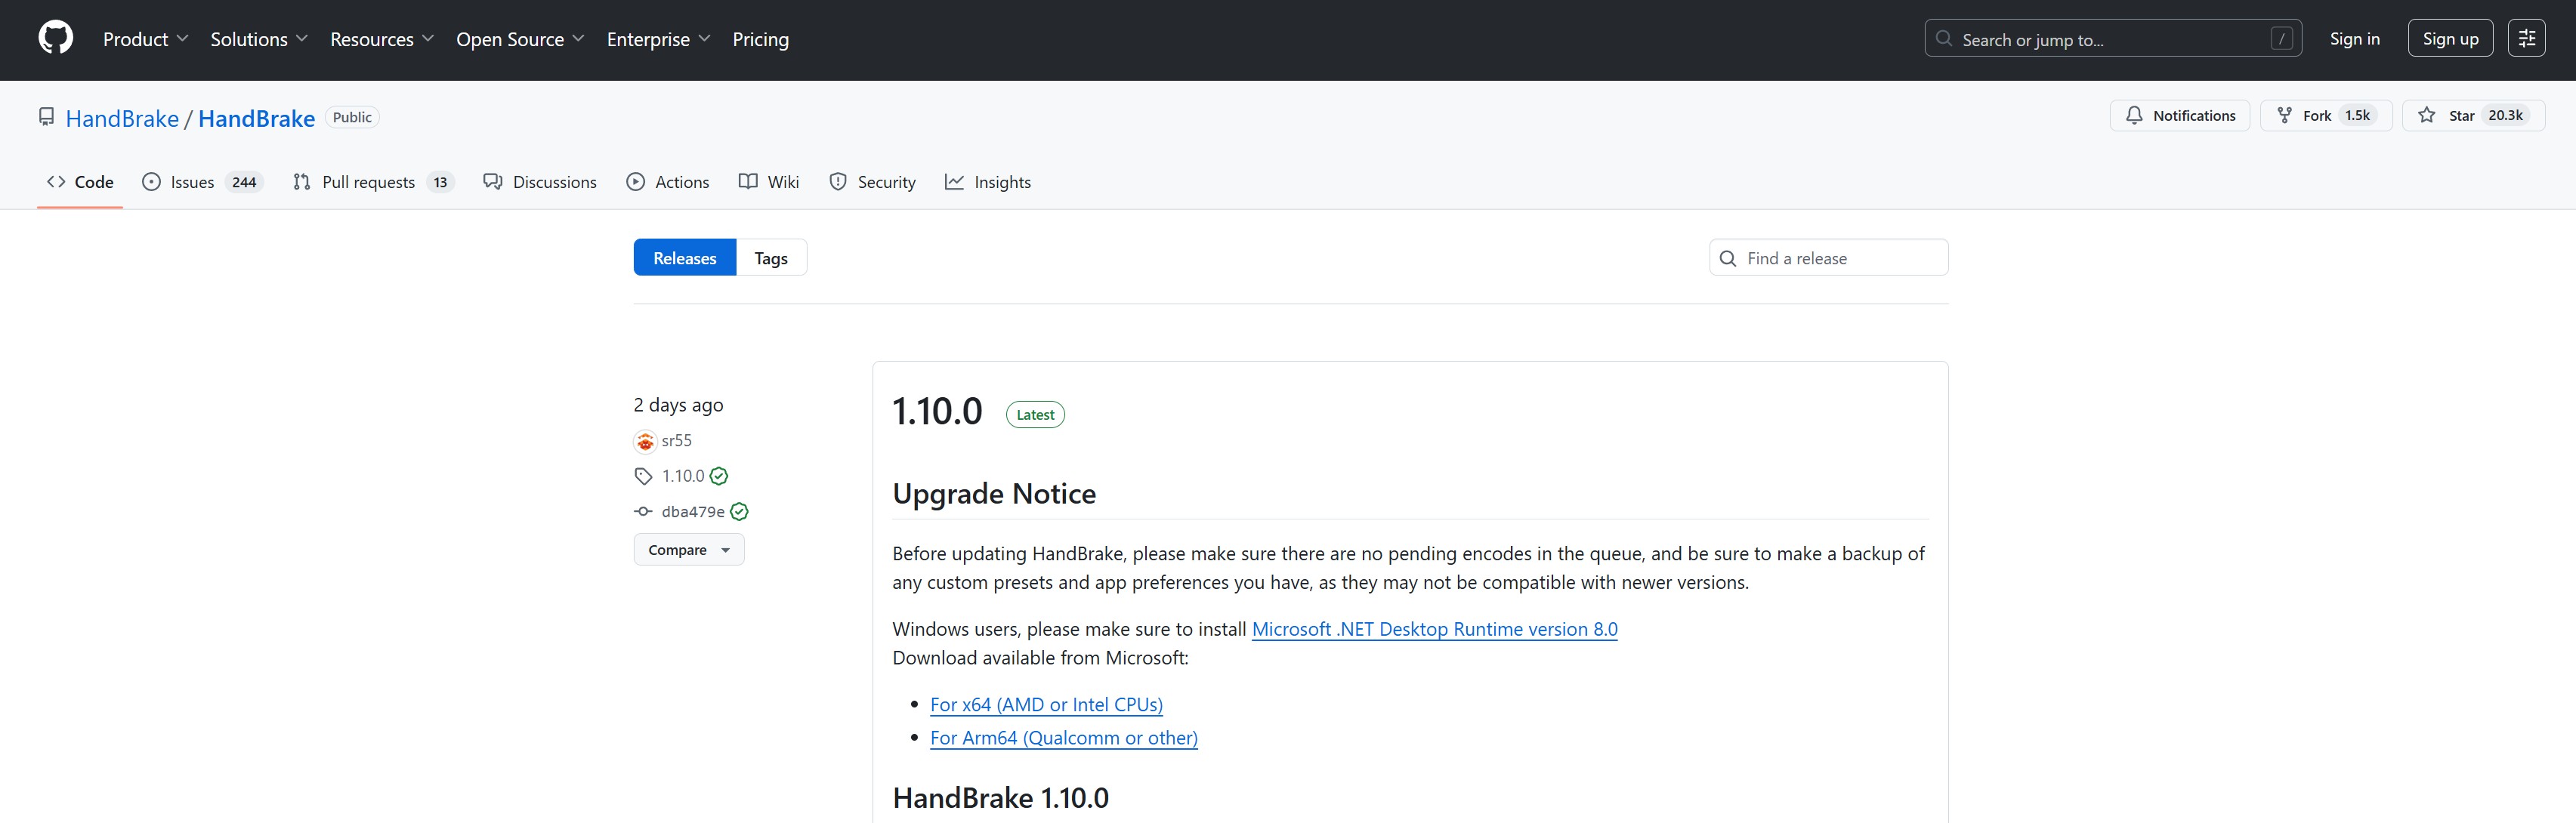The height and width of the screenshot is (823, 2576).
Task: Open the For Arm64 (Qualcomm or other) link
Action: click(1063, 738)
